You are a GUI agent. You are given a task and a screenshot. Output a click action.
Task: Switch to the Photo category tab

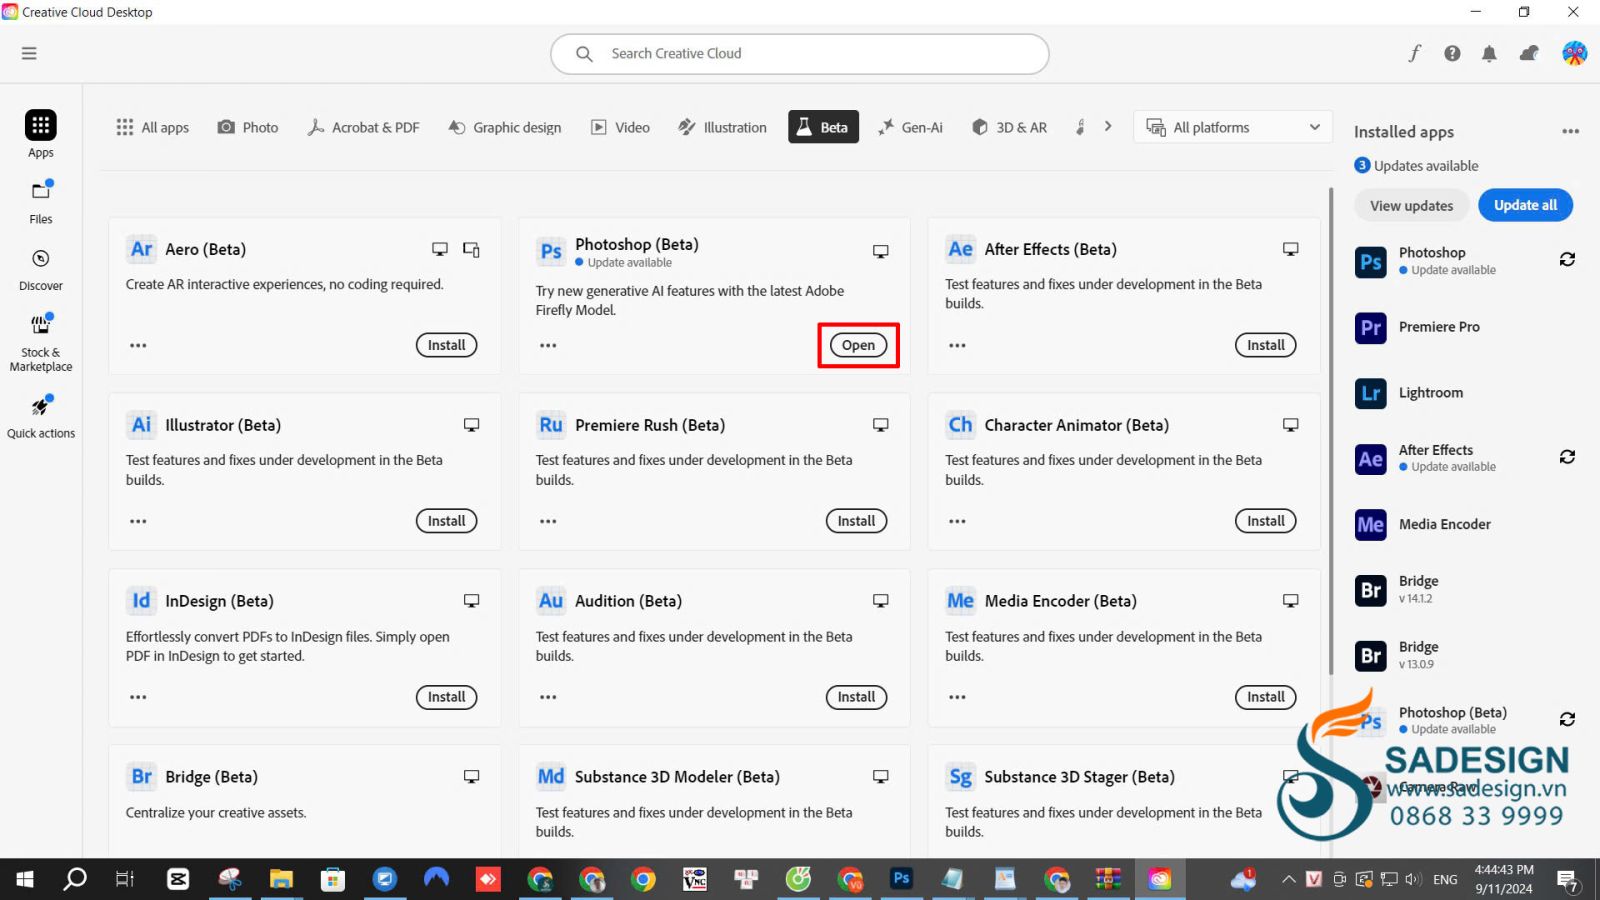[248, 127]
